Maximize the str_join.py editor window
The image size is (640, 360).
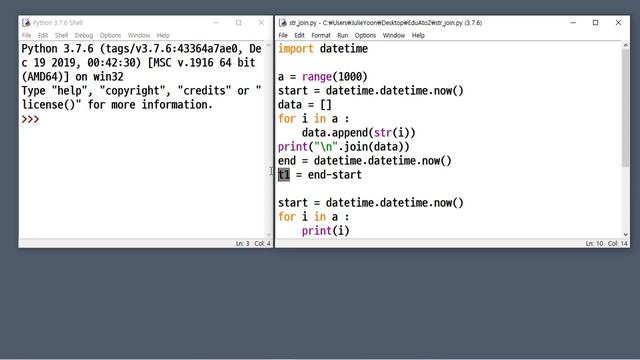[596, 23]
